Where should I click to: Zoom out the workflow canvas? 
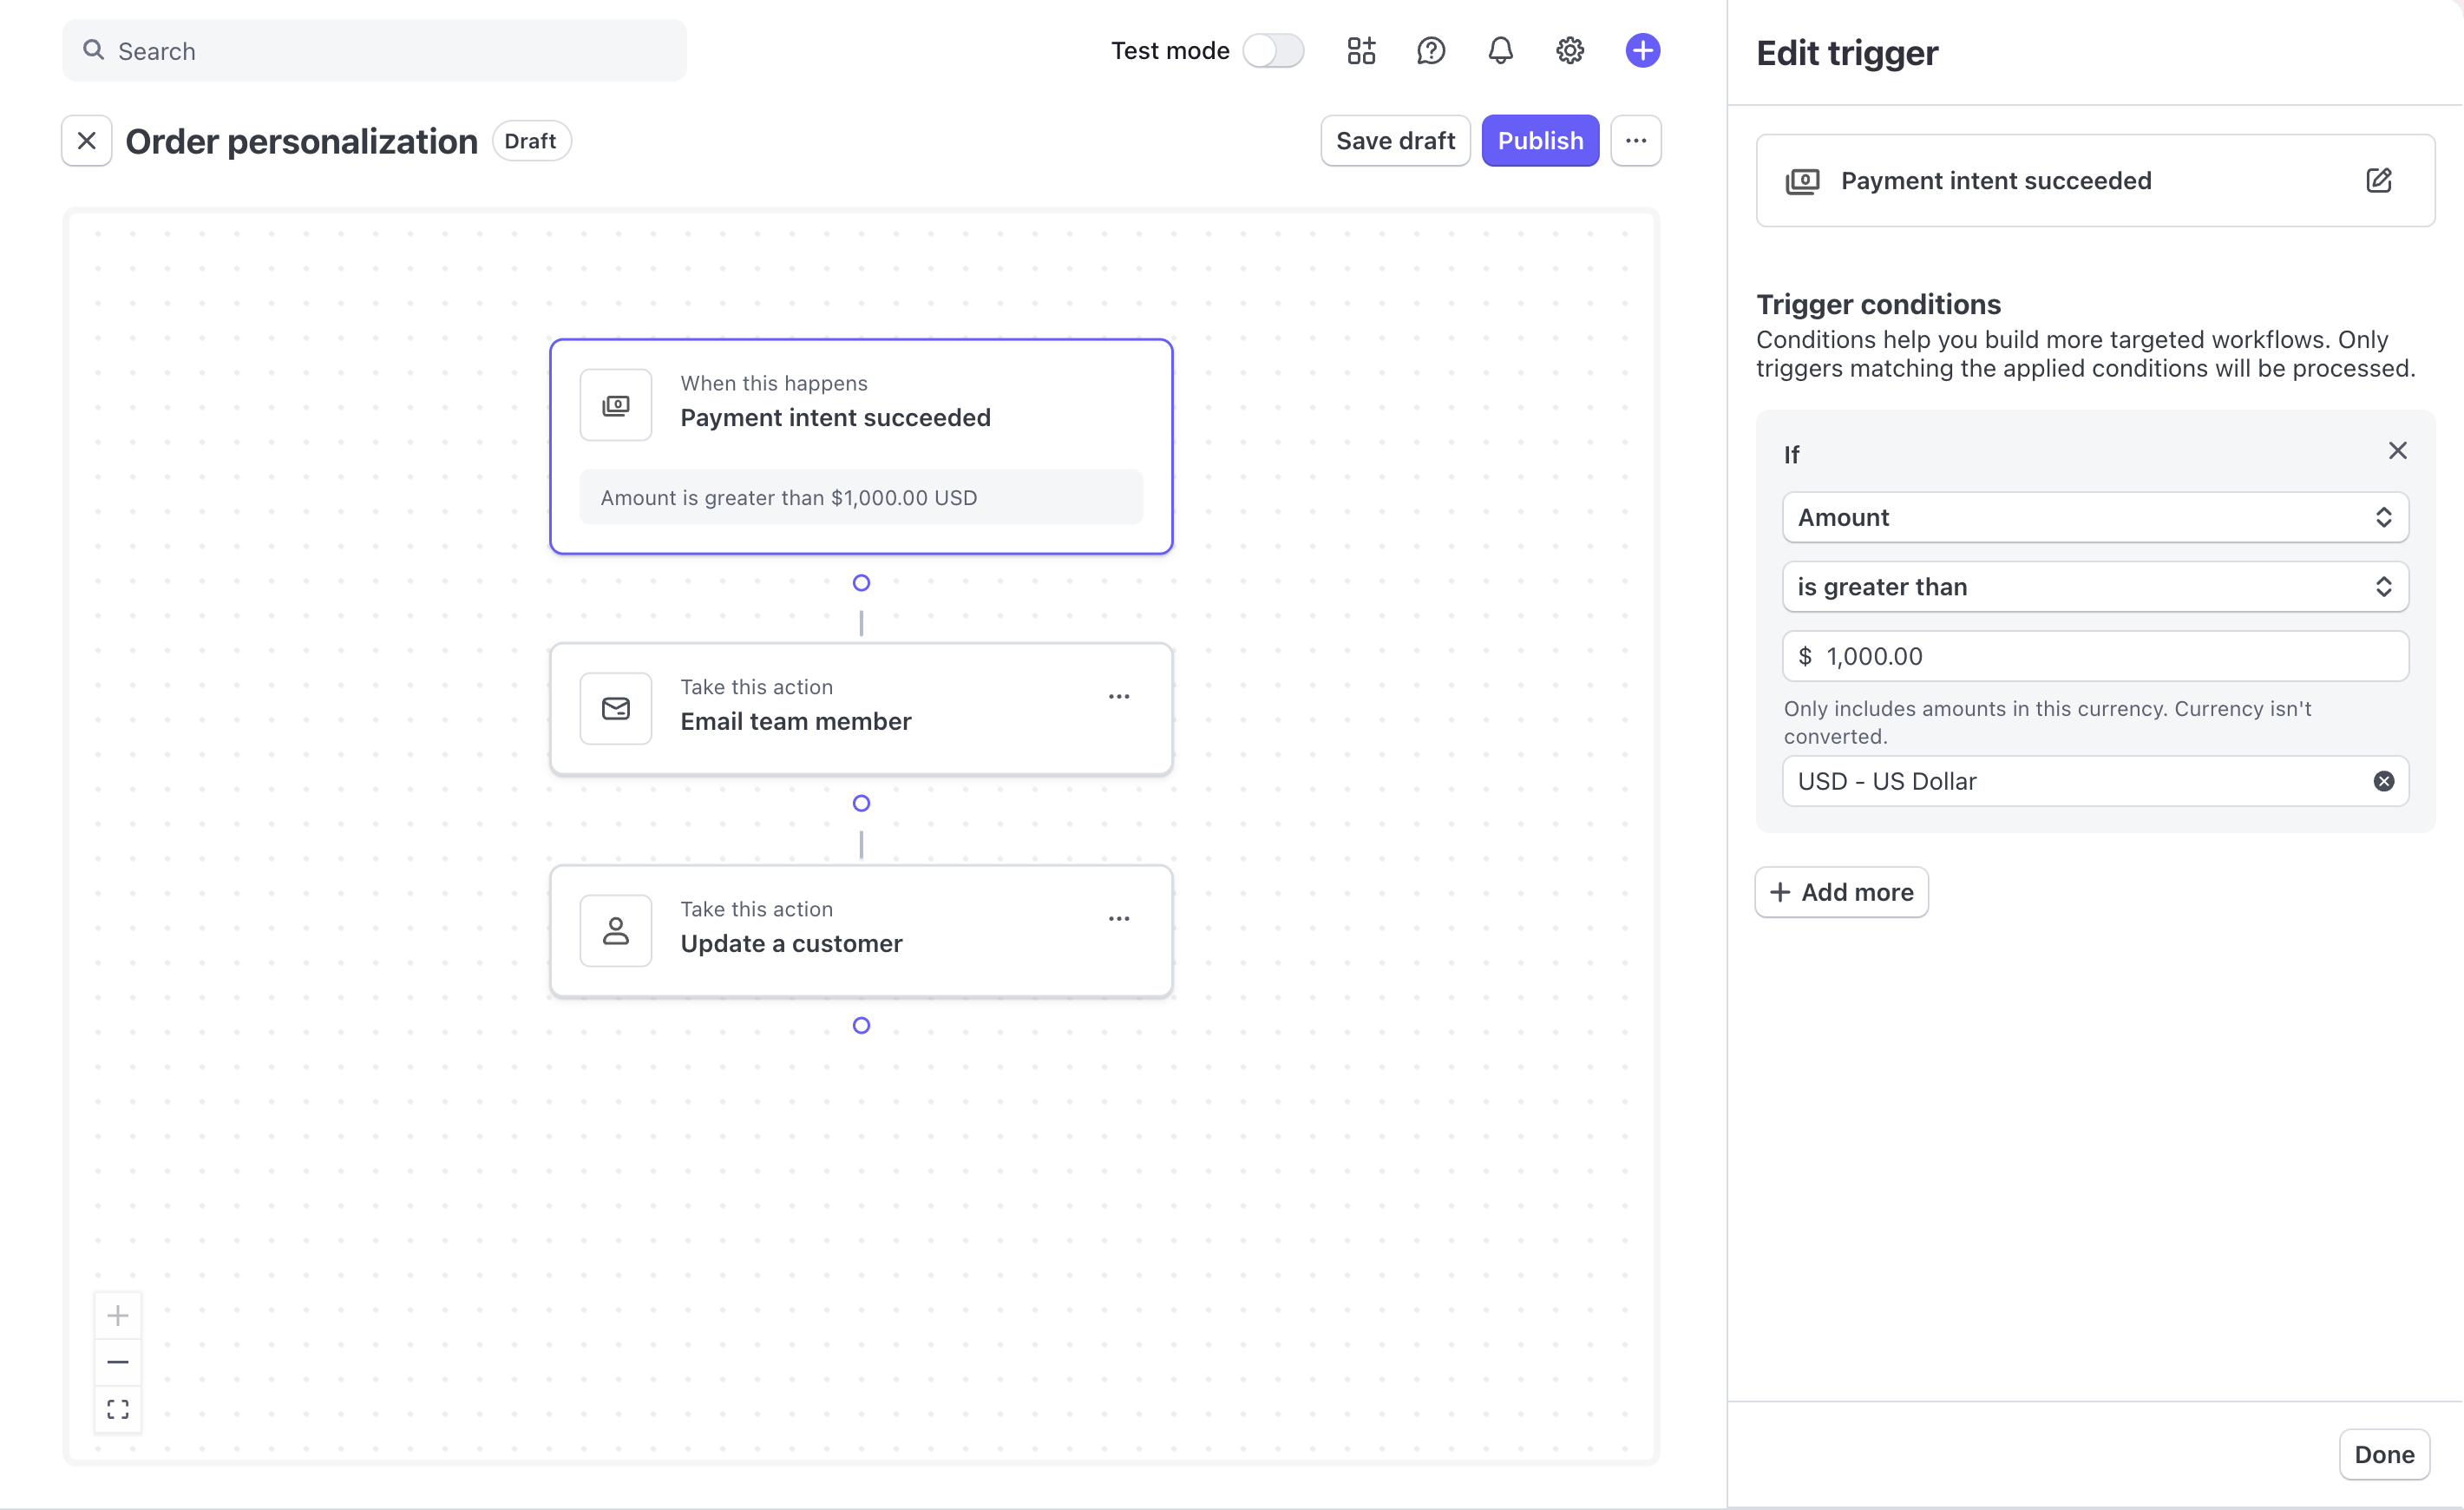click(x=118, y=1362)
